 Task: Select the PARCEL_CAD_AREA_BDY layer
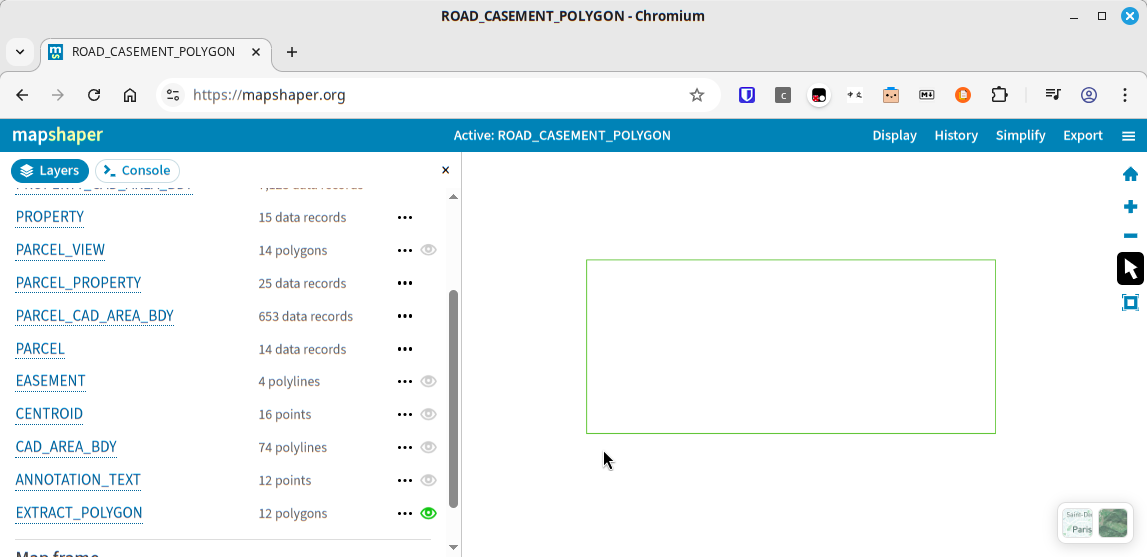point(94,315)
